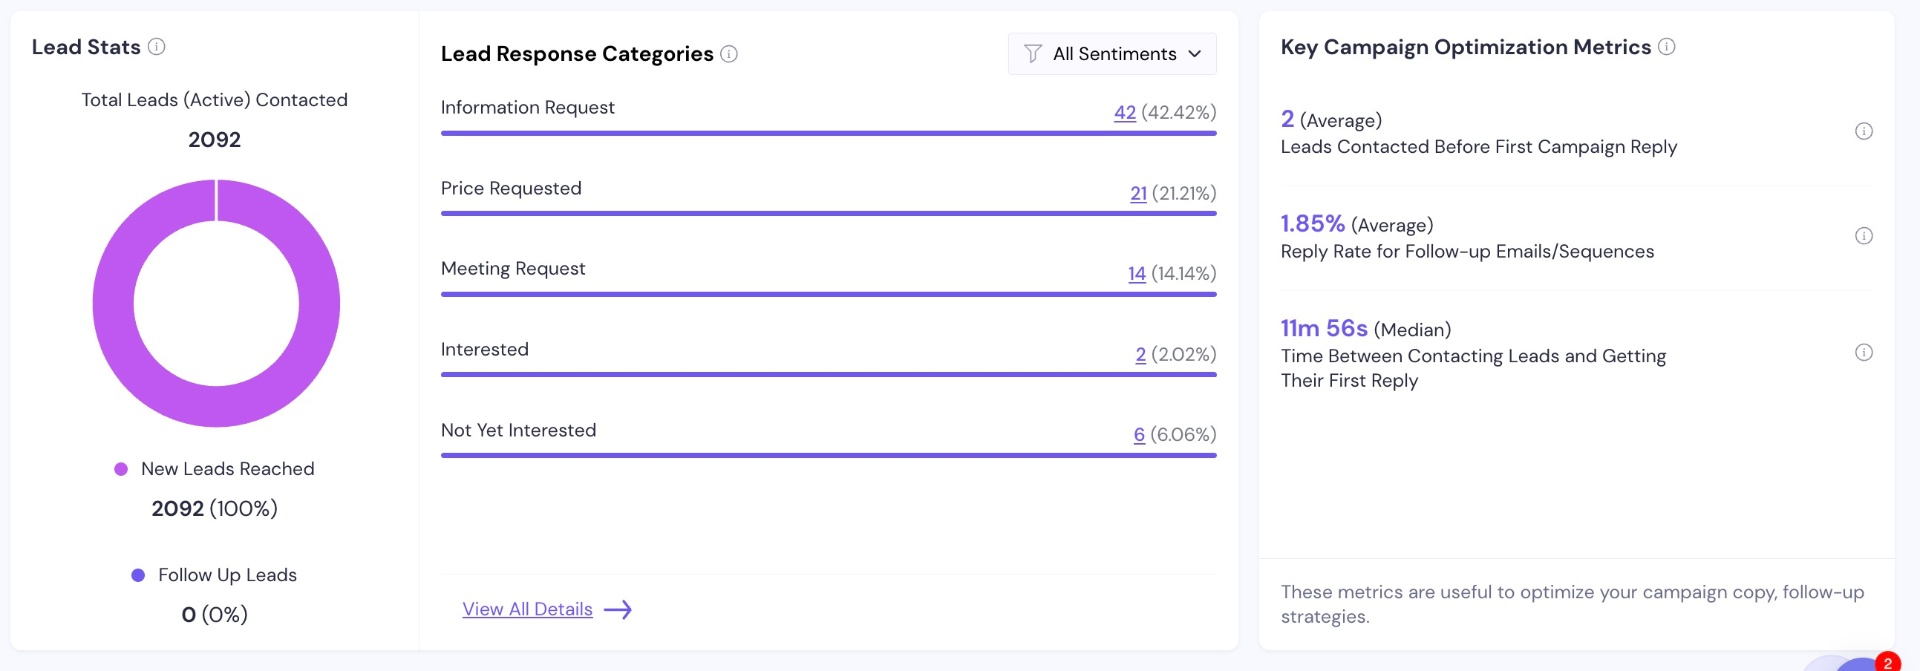Viewport: 1920px width, 671px height.
Task: Click the Lead Stats heading
Action: pyautogui.click(x=86, y=47)
